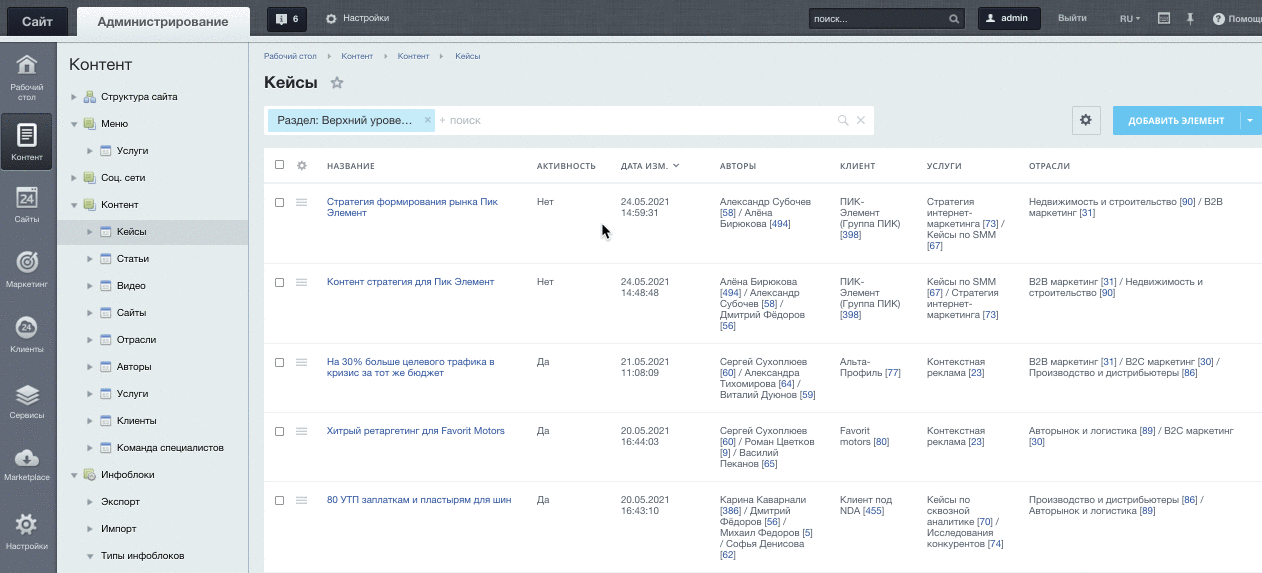The height and width of the screenshot is (573, 1262).
Task: Open the Настройки gear in sidebar
Action: tap(27, 531)
